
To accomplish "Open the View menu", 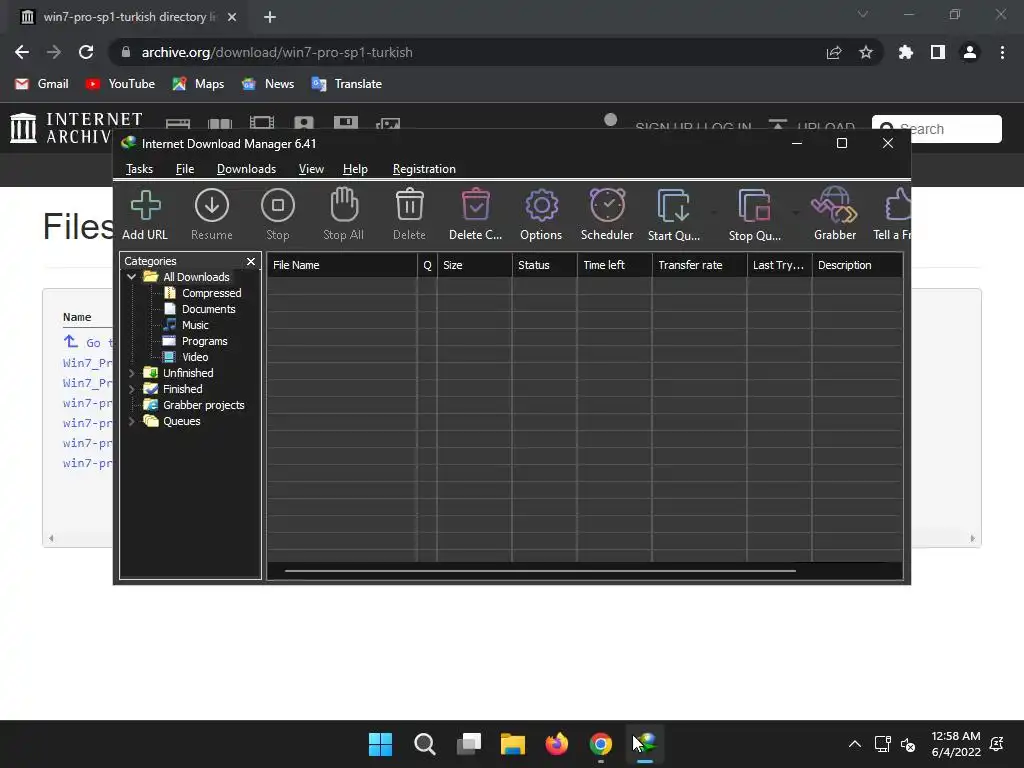I will click(311, 169).
